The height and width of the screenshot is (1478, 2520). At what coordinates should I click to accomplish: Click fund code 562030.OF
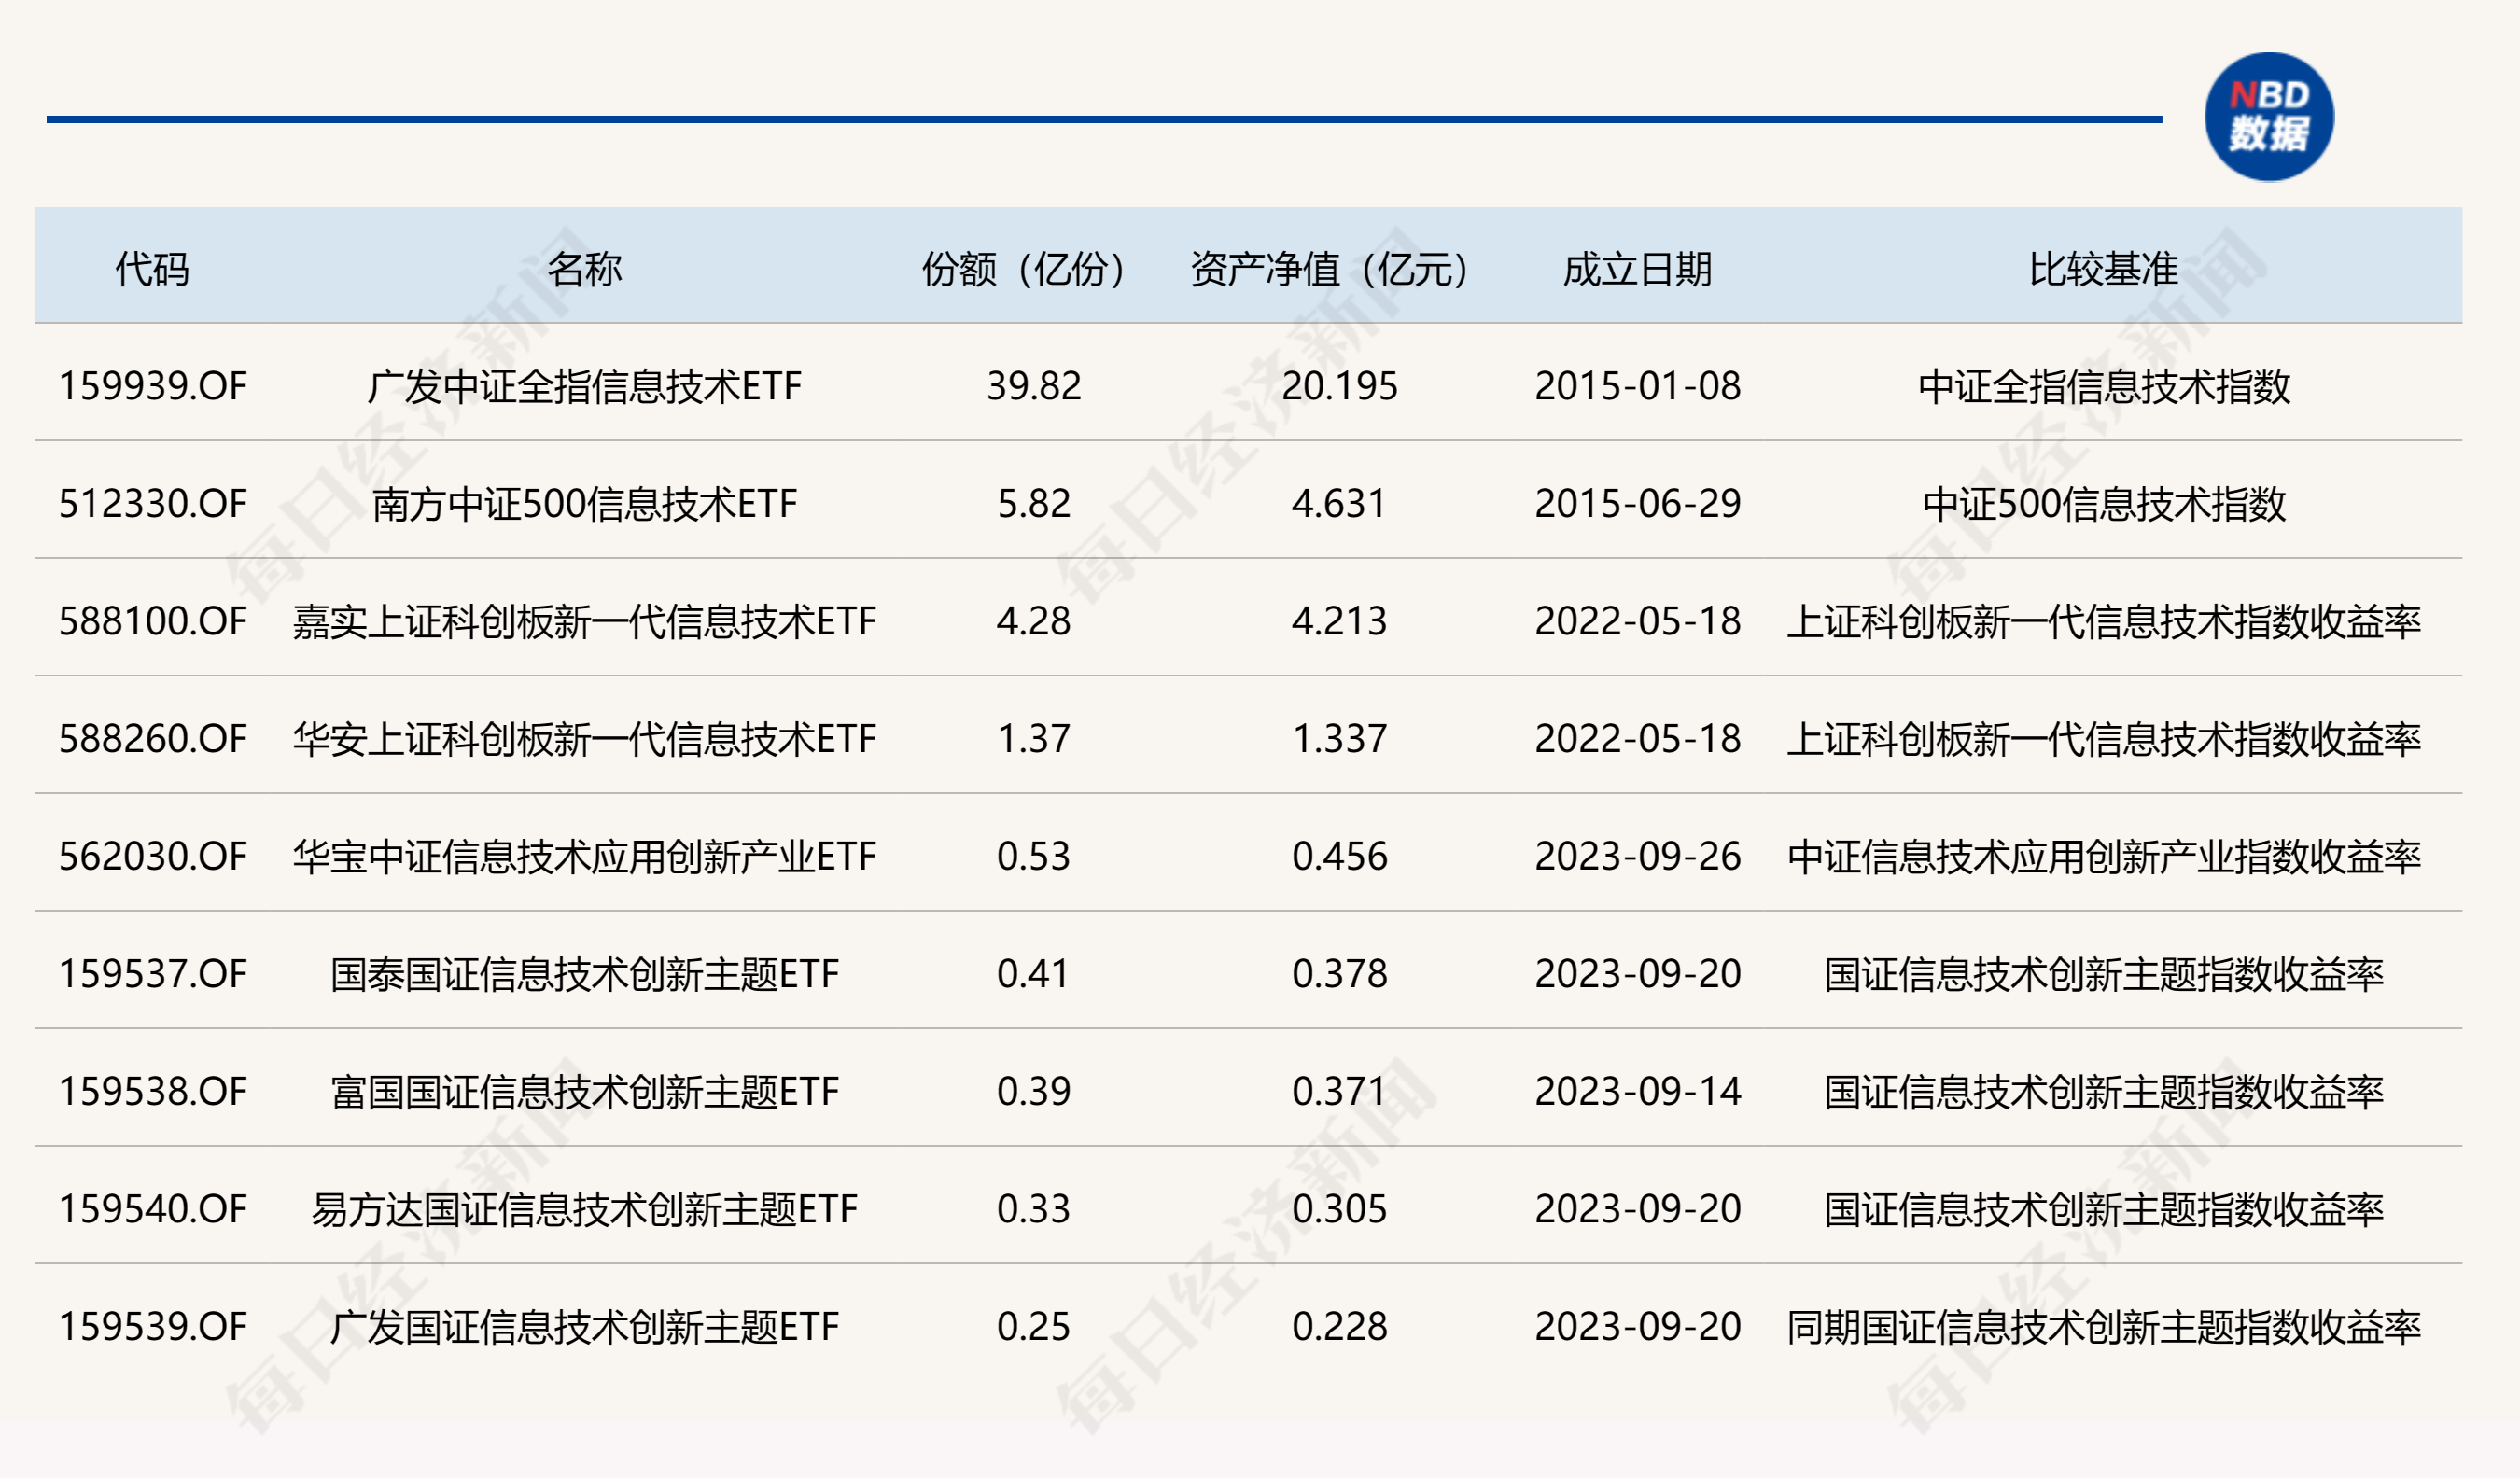pos(152,856)
